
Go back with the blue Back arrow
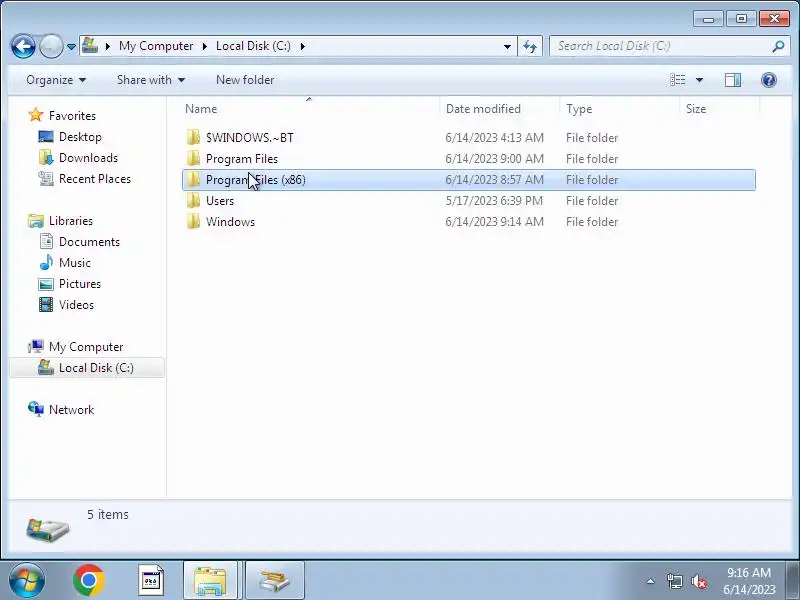(x=23, y=46)
